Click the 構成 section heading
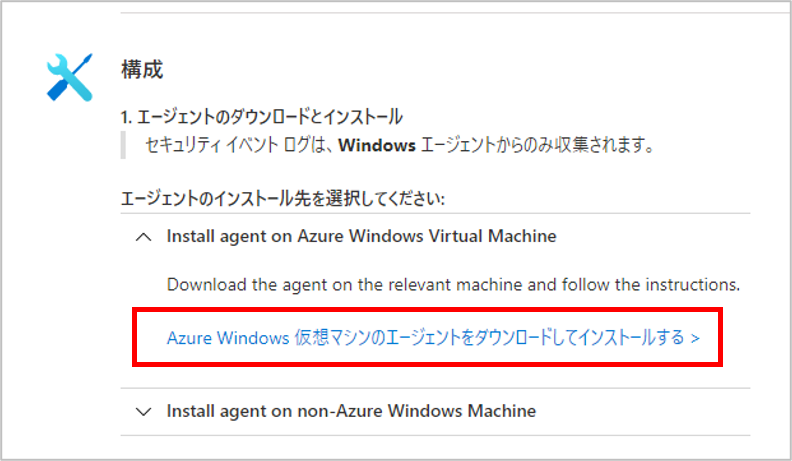Viewport: 792px width, 461px height. (x=141, y=69)
